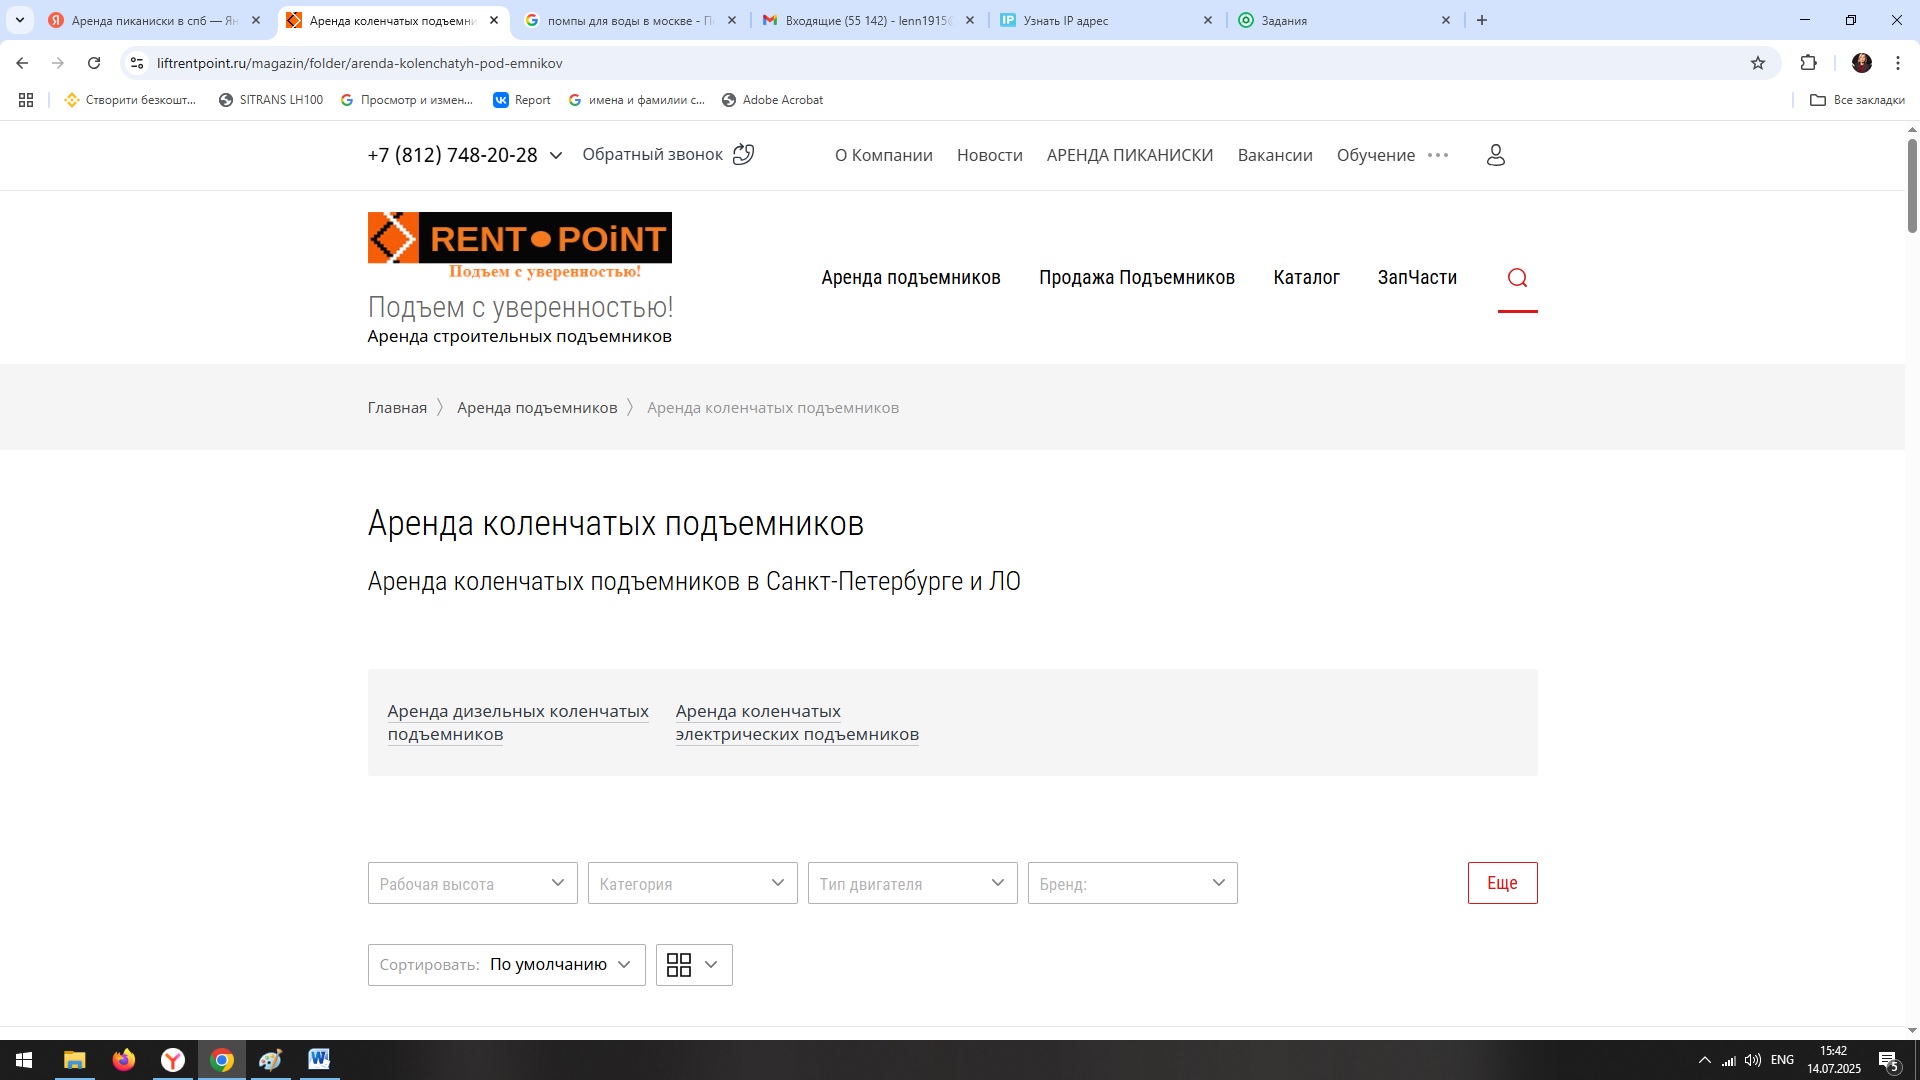Click the Еще filters button
Image resolution: width=1920 pixels, height=1080 pixels.
[x=1502, y=883]
